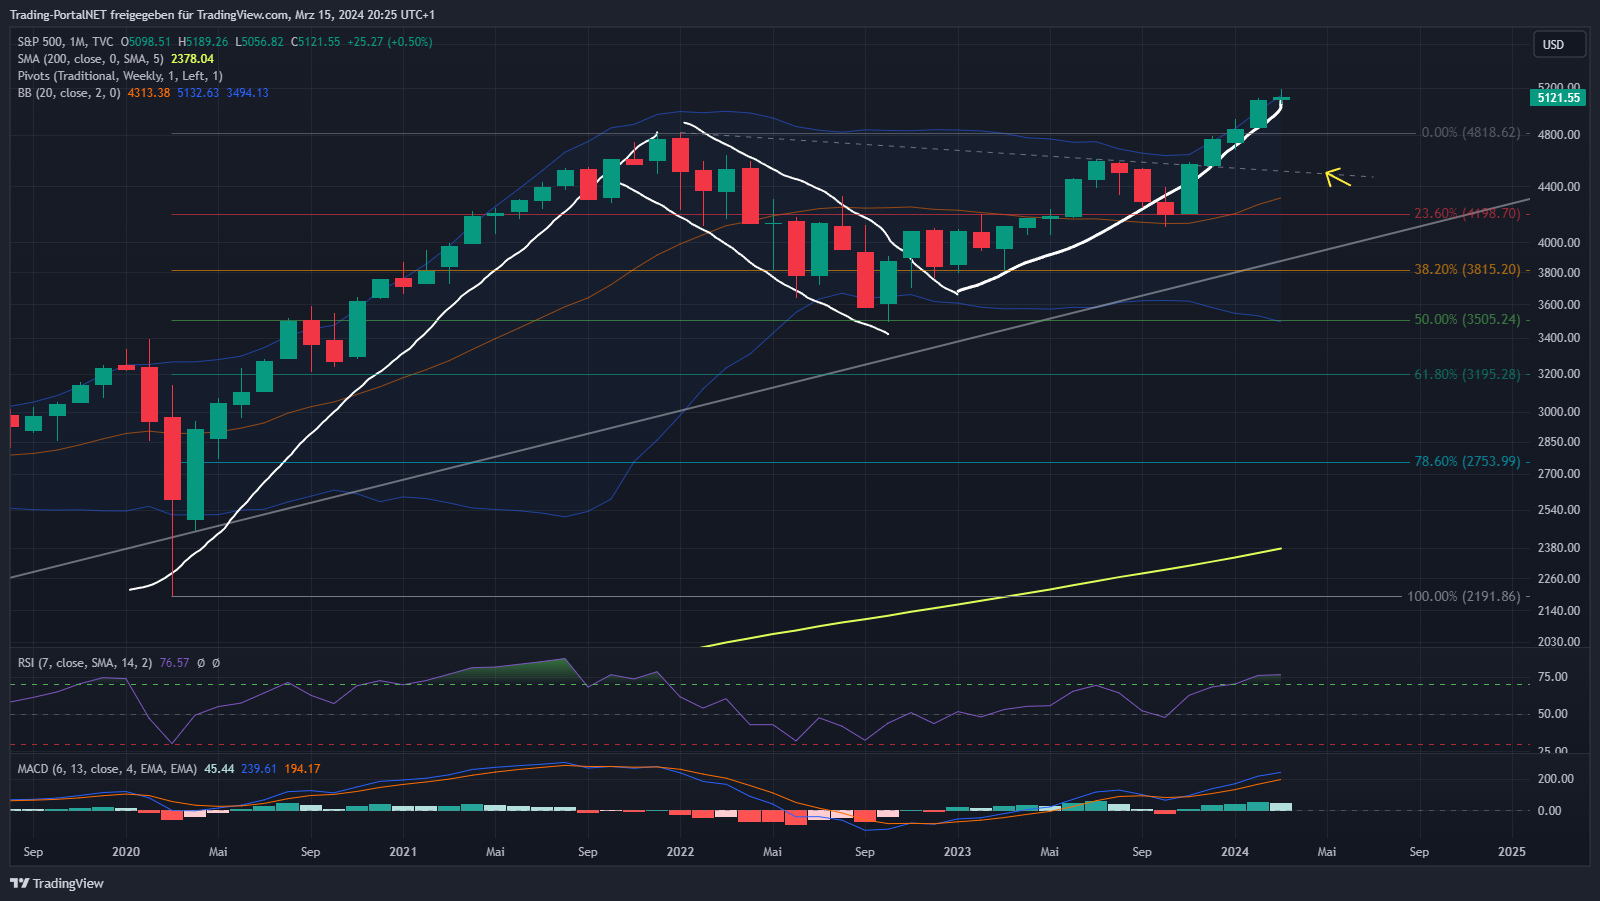Click the 61.80% (3195.28) Fibonacci label
1600x901 pixels.
coord(1466,374)
